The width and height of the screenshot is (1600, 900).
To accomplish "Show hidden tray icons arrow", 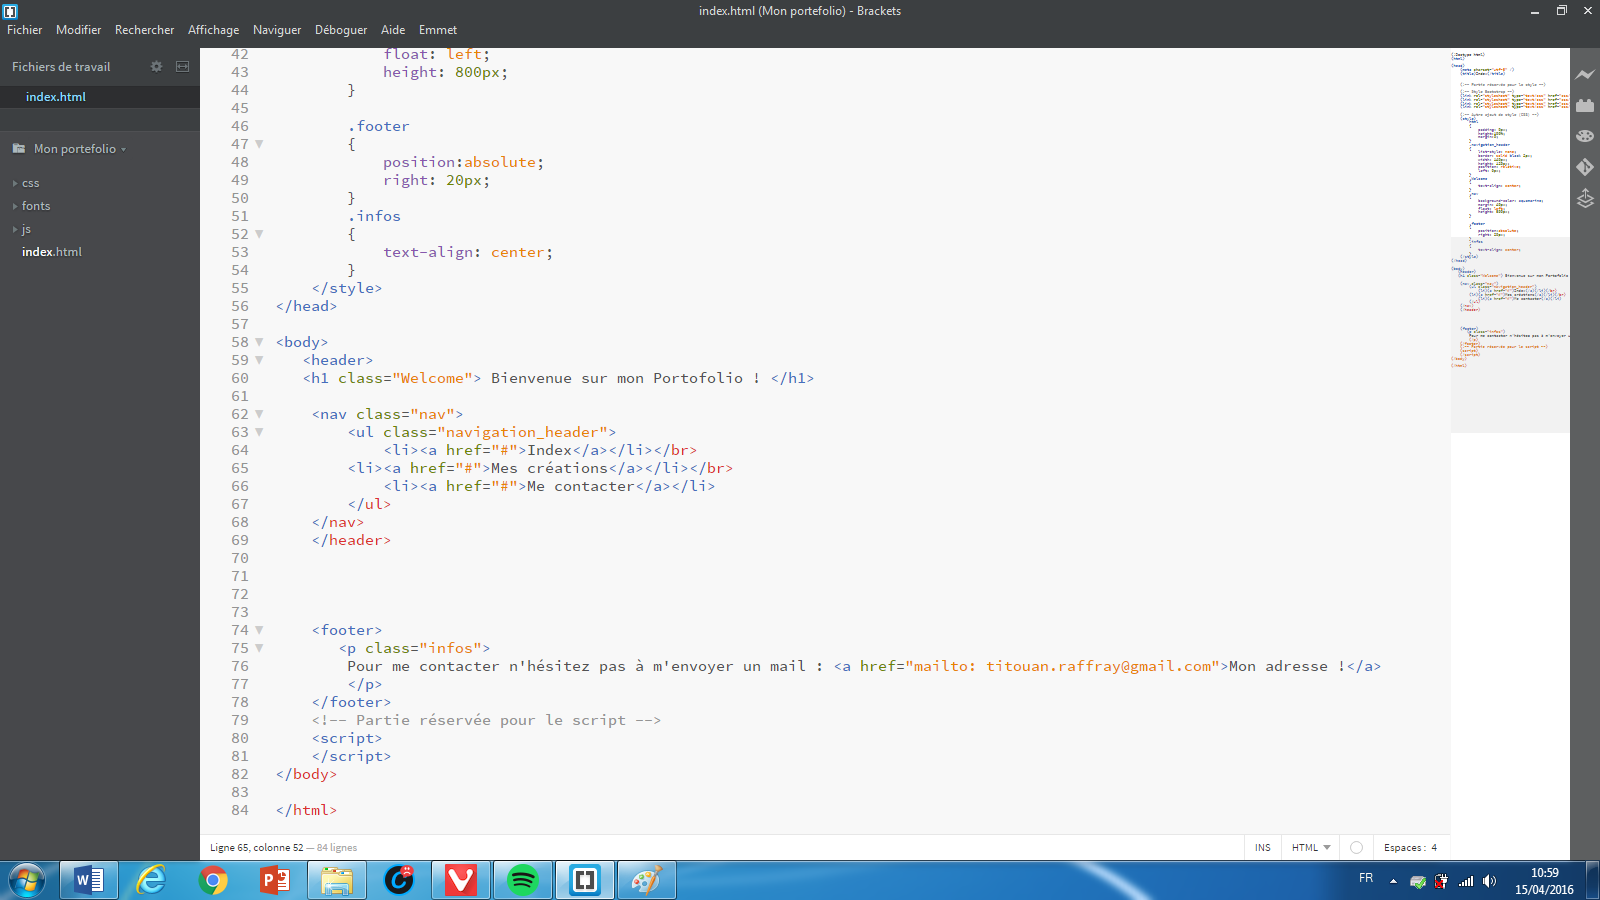I will [x=1393, y=881].
